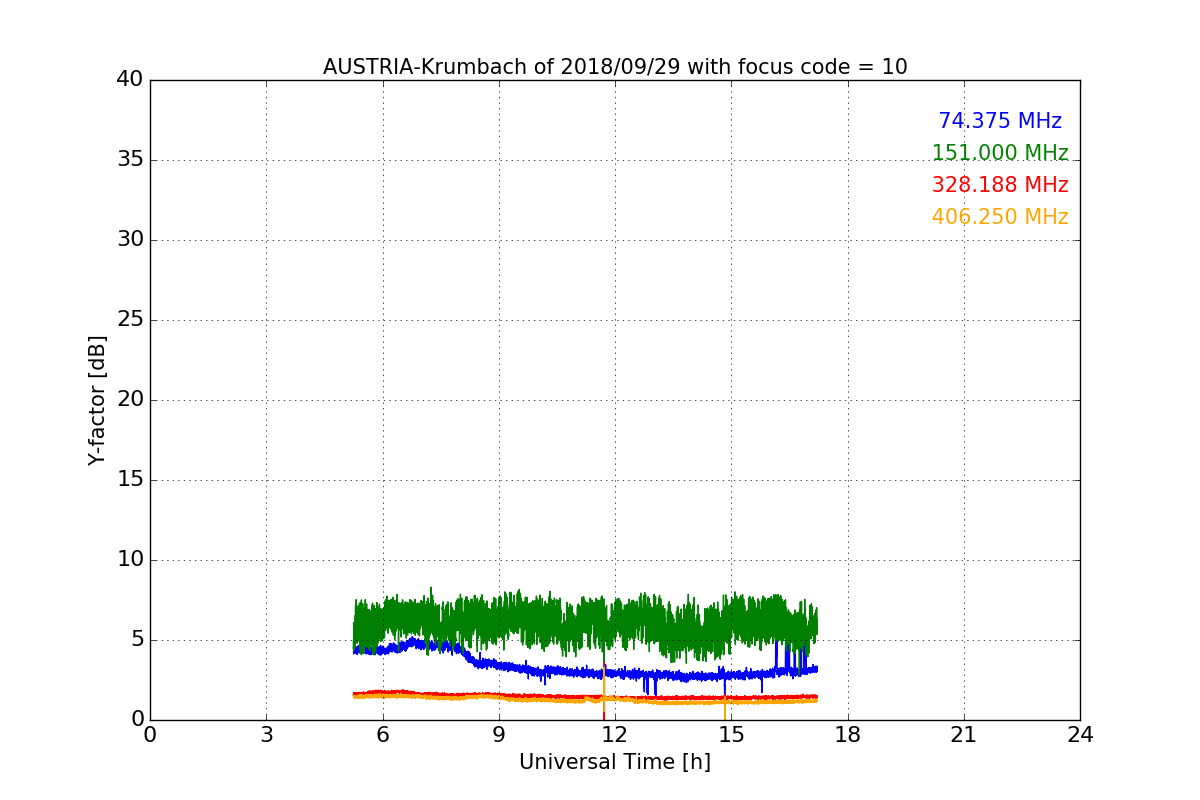Screen dimensions: 1200x800
Task: Click y-axis tick label '10'
Action: click(130, 560)
